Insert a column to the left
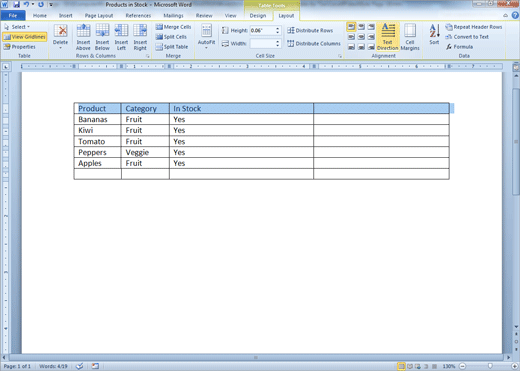 coord(121,37)
